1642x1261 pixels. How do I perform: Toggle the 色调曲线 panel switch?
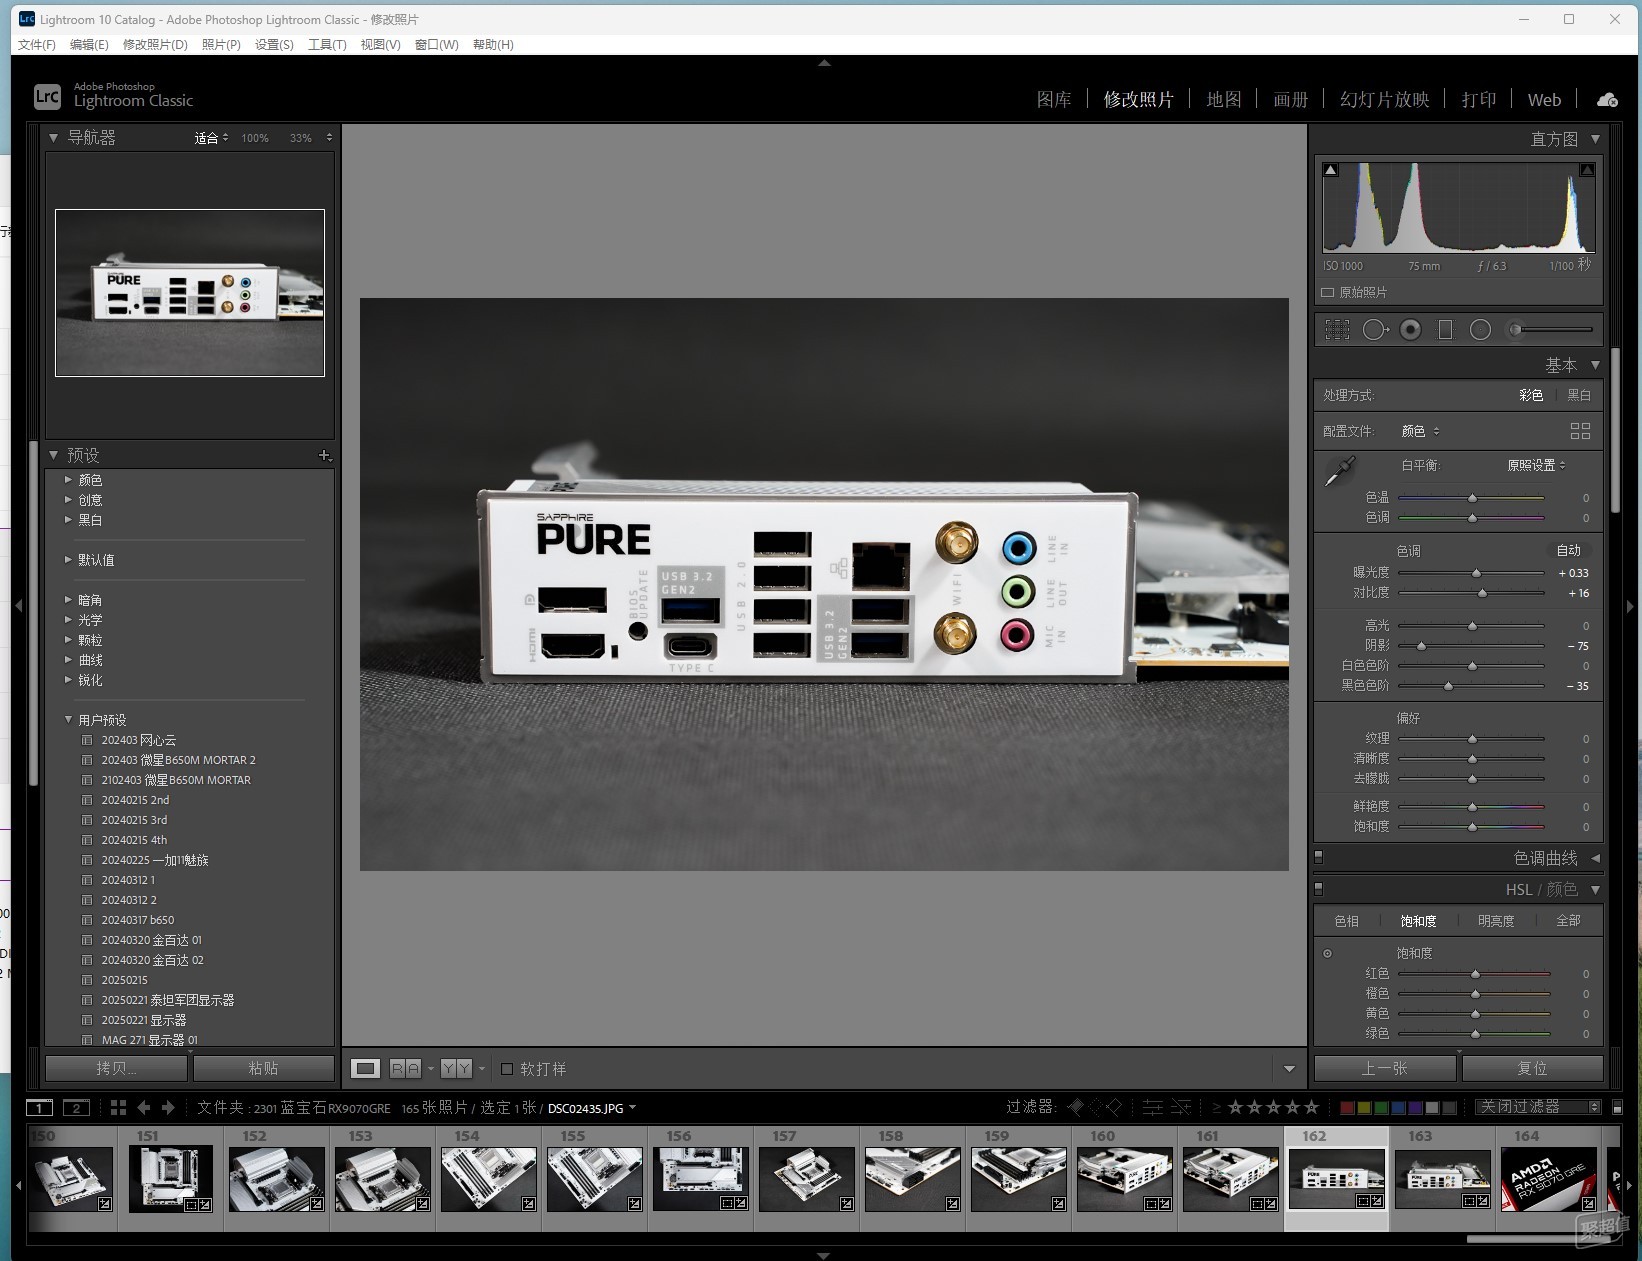tap(1318, 857)
